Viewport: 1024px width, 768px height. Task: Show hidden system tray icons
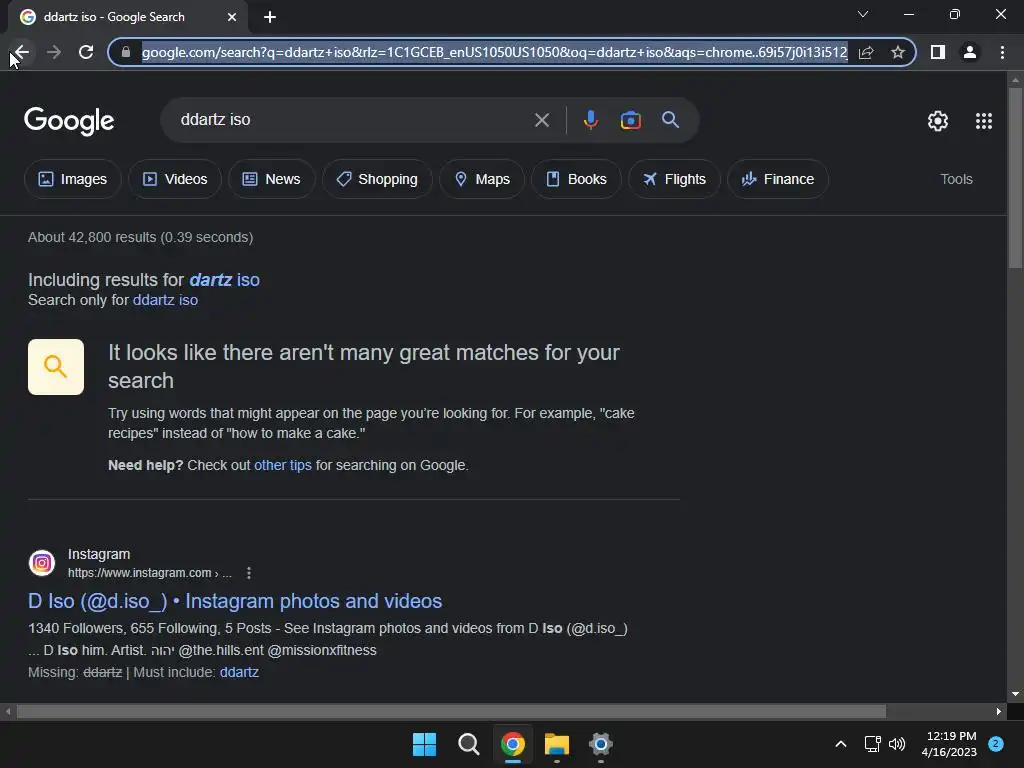(x=840, y=744)
